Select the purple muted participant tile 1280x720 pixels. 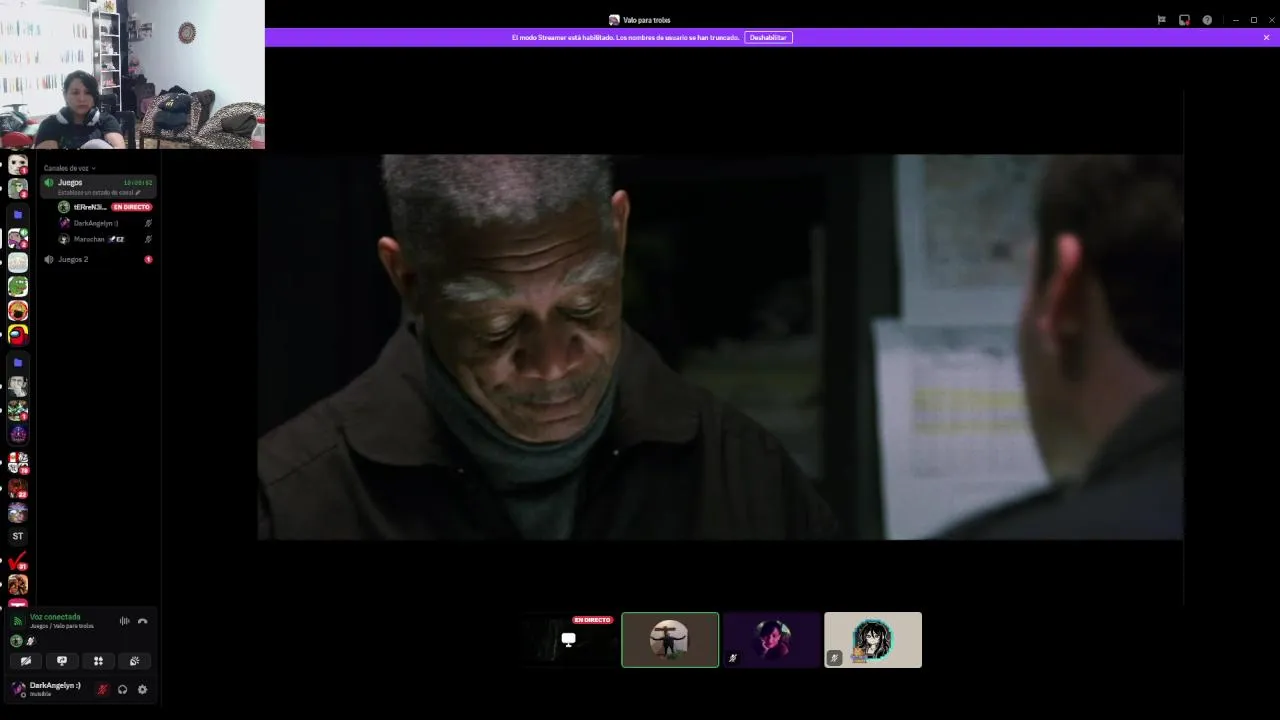click(772, 640)
